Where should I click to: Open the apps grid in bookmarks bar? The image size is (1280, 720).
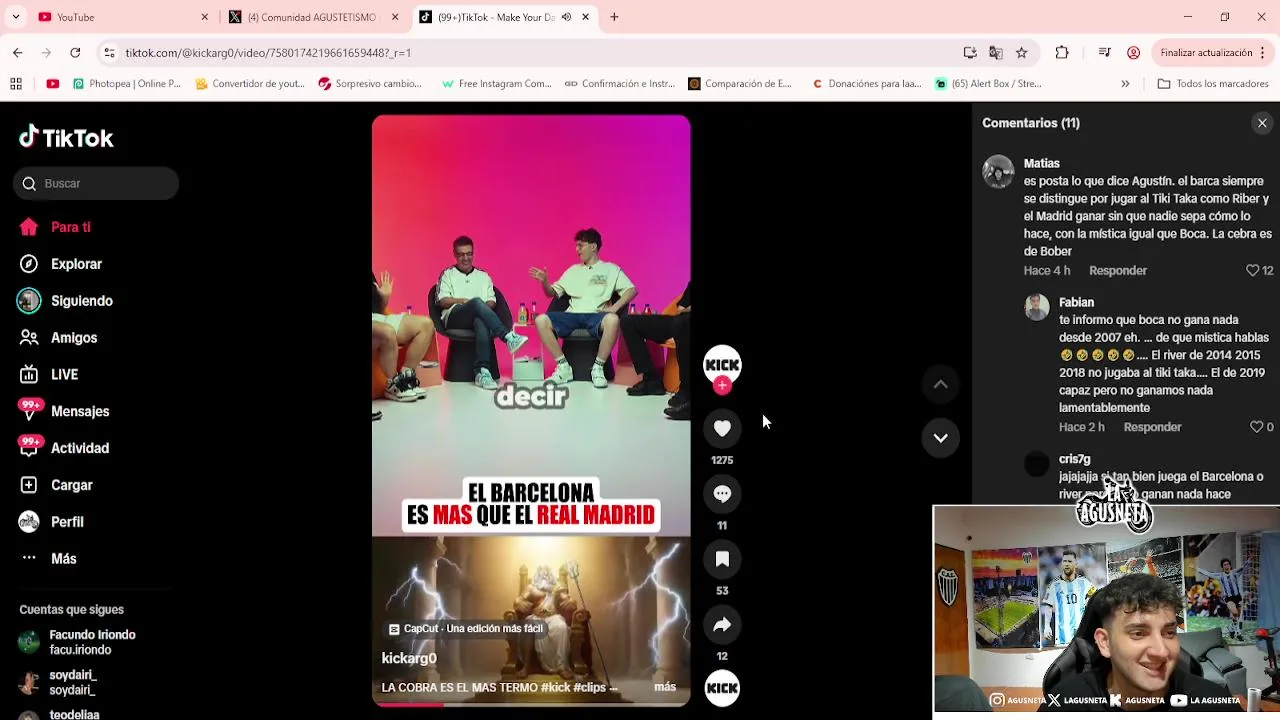pos(16,84)
